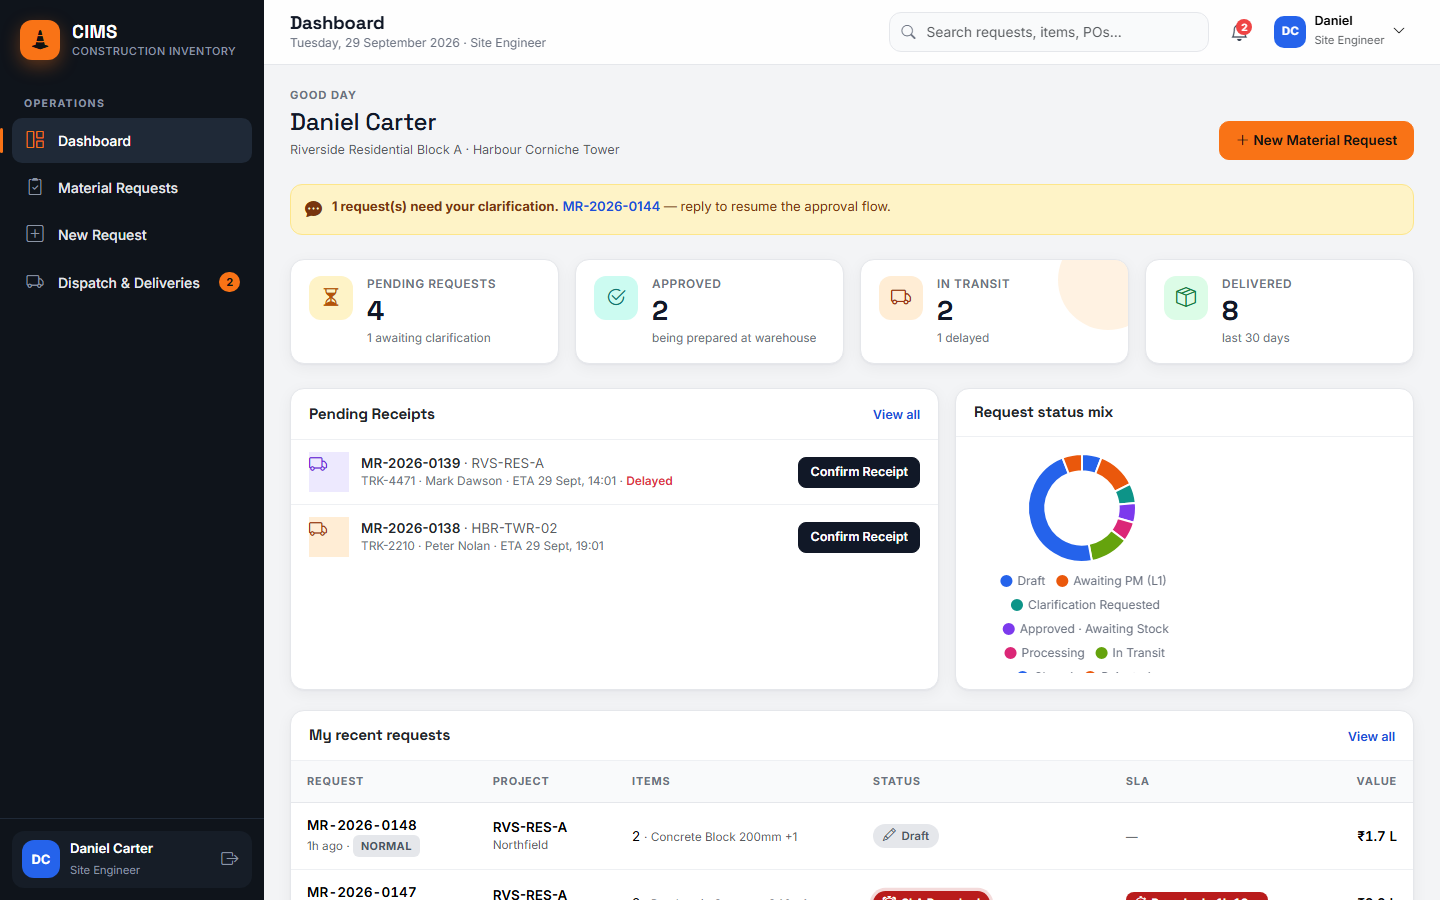Click the clarification chat bubble icon
This screenshot has height=900, width=1440.
313,208
